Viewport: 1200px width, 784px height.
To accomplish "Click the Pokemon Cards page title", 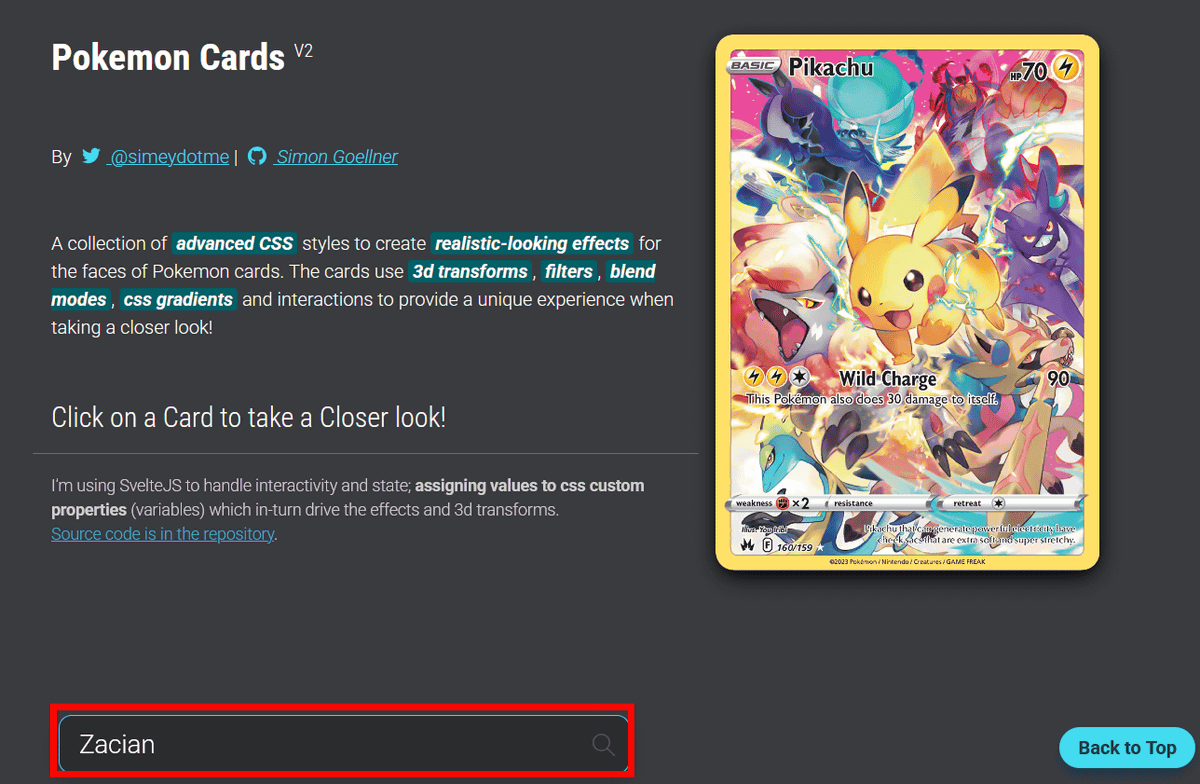I will tap(168, 58).
